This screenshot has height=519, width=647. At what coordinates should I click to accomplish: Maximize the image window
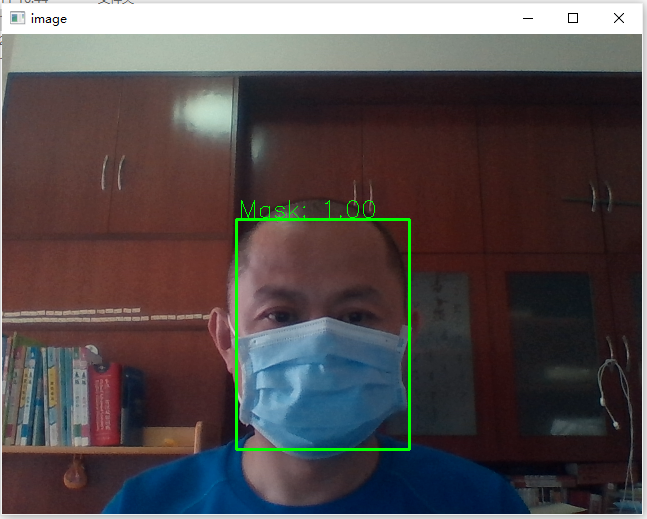[x=573, y=18]
